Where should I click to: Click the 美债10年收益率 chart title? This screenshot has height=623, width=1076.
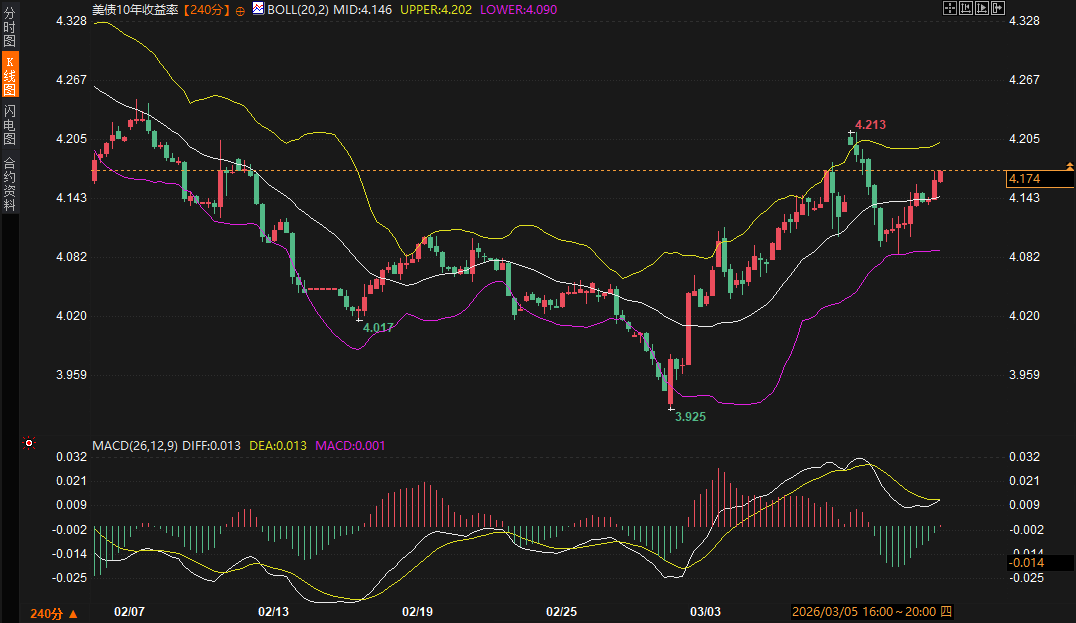(x=136, y=9)
